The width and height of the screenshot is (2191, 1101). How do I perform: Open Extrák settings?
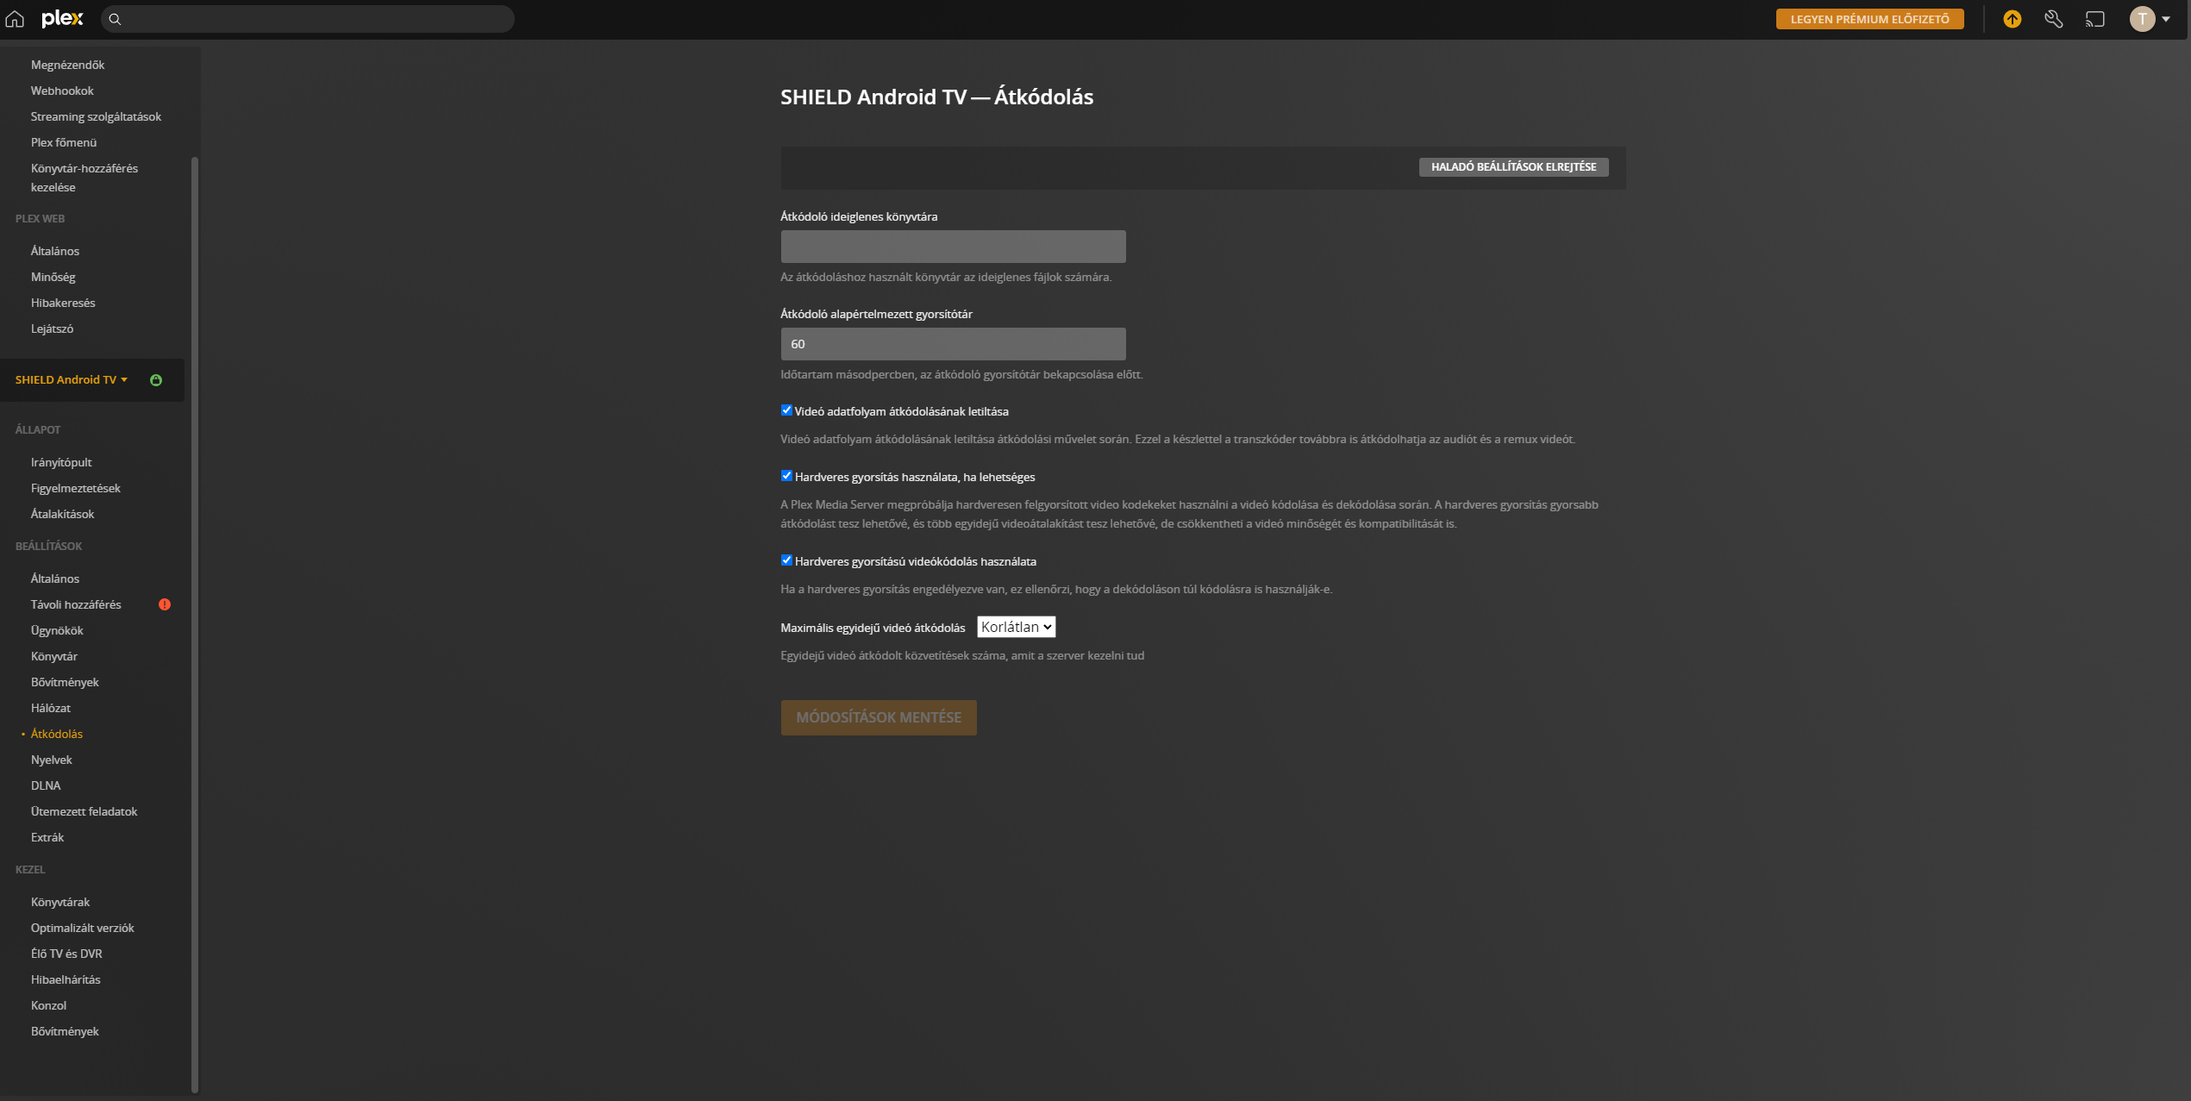47,839
